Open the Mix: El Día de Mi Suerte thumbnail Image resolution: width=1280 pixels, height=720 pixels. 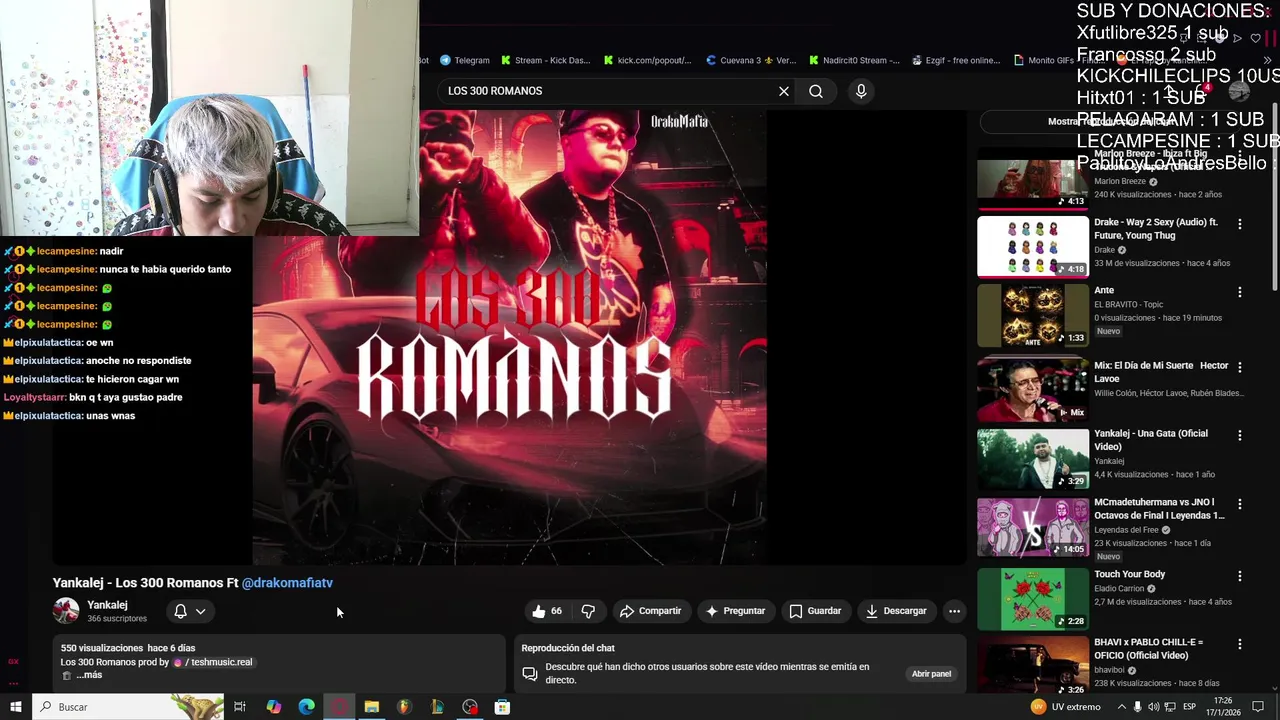coord(1032,390)
